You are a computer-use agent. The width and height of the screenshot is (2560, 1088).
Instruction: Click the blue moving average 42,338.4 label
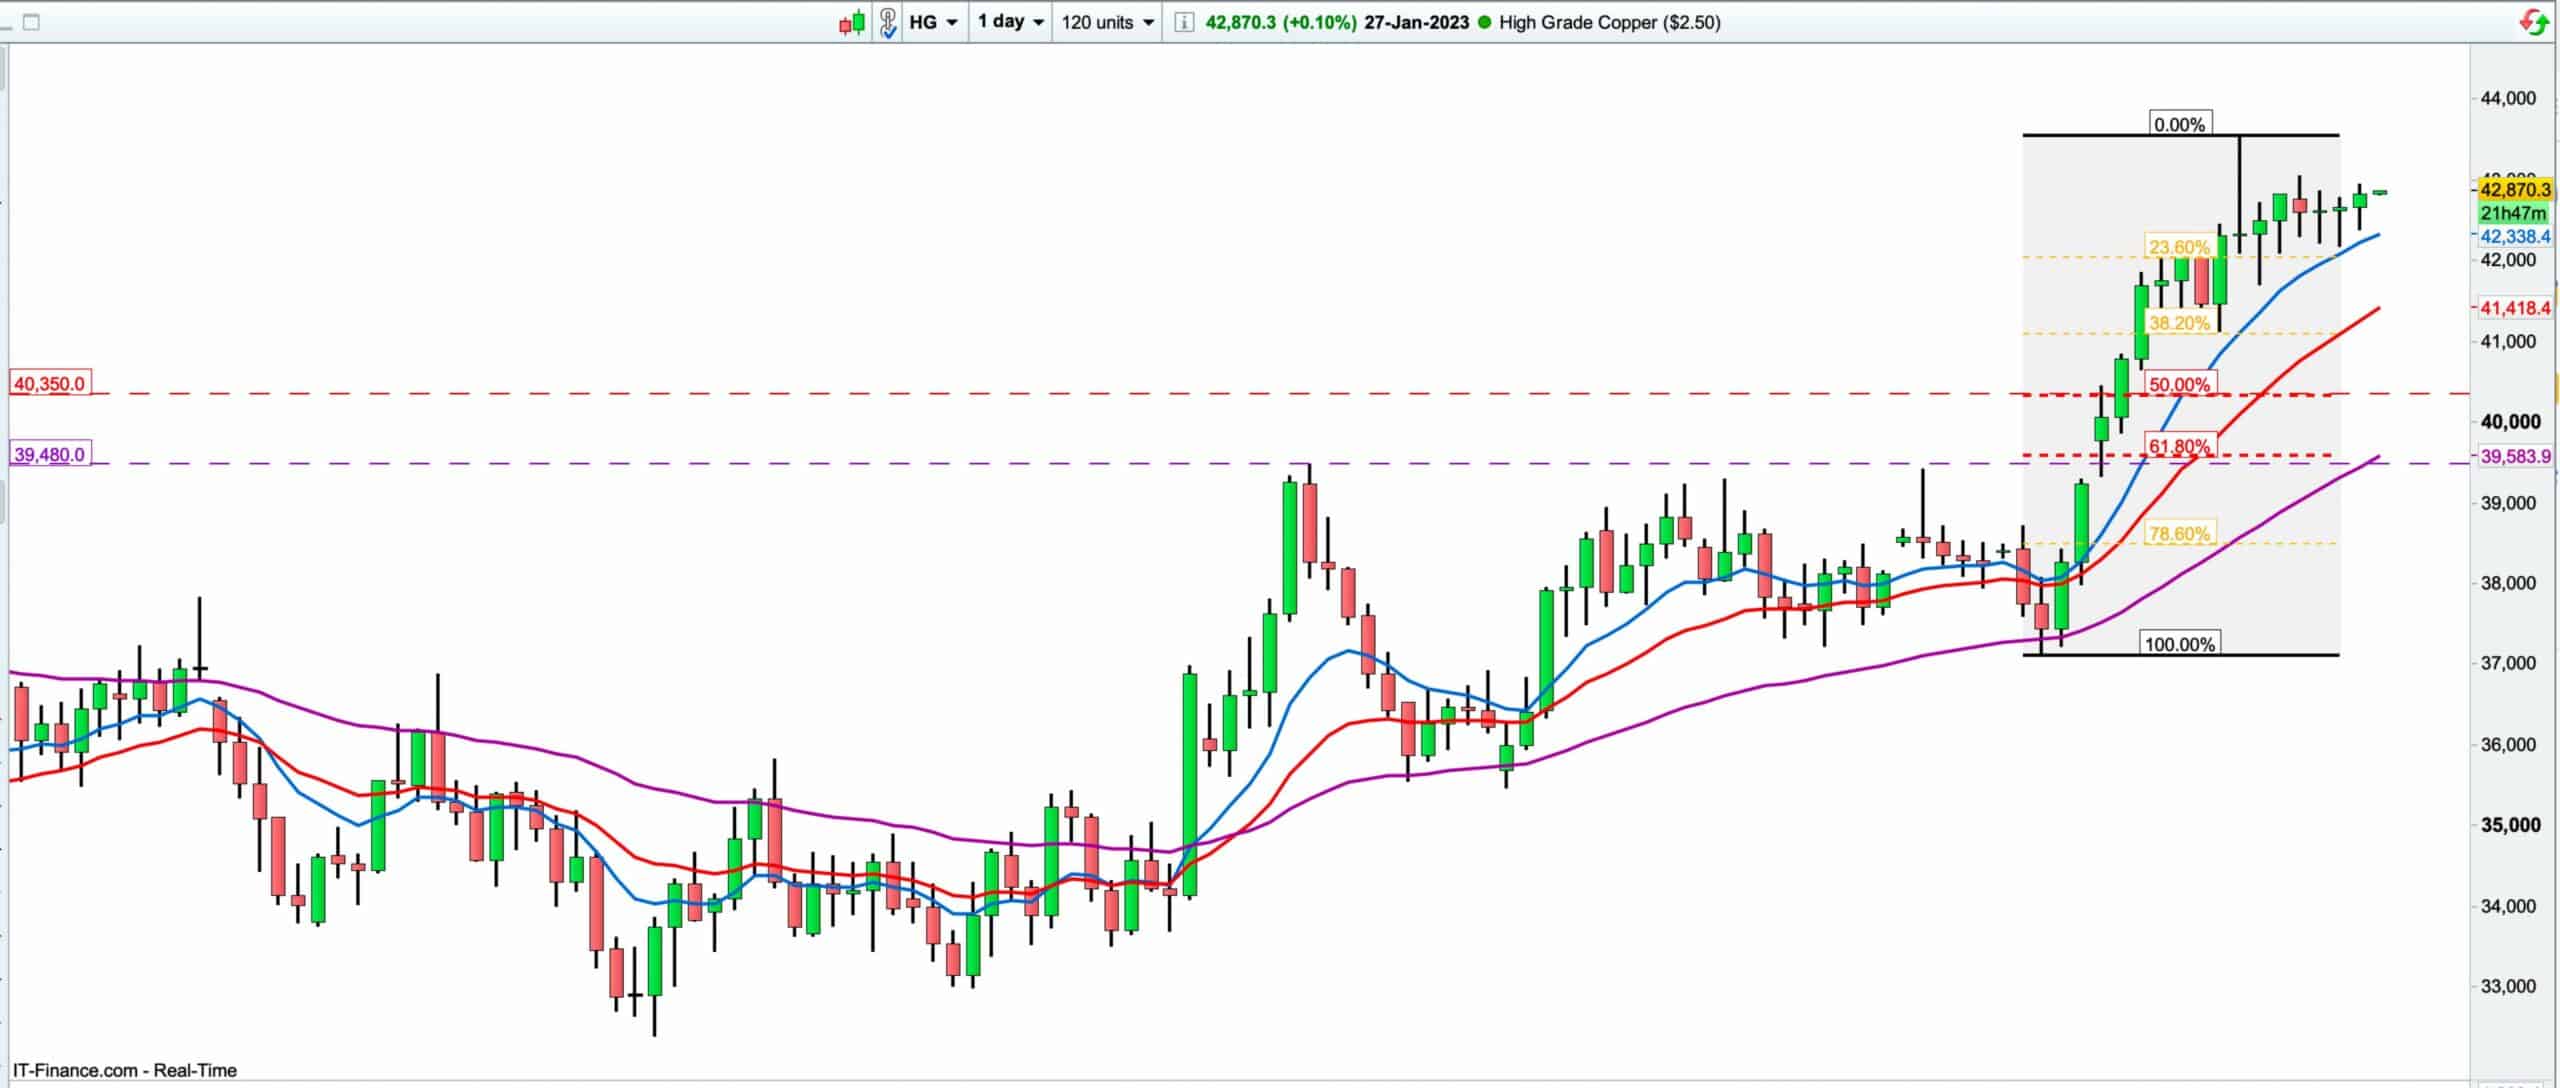2515,237
